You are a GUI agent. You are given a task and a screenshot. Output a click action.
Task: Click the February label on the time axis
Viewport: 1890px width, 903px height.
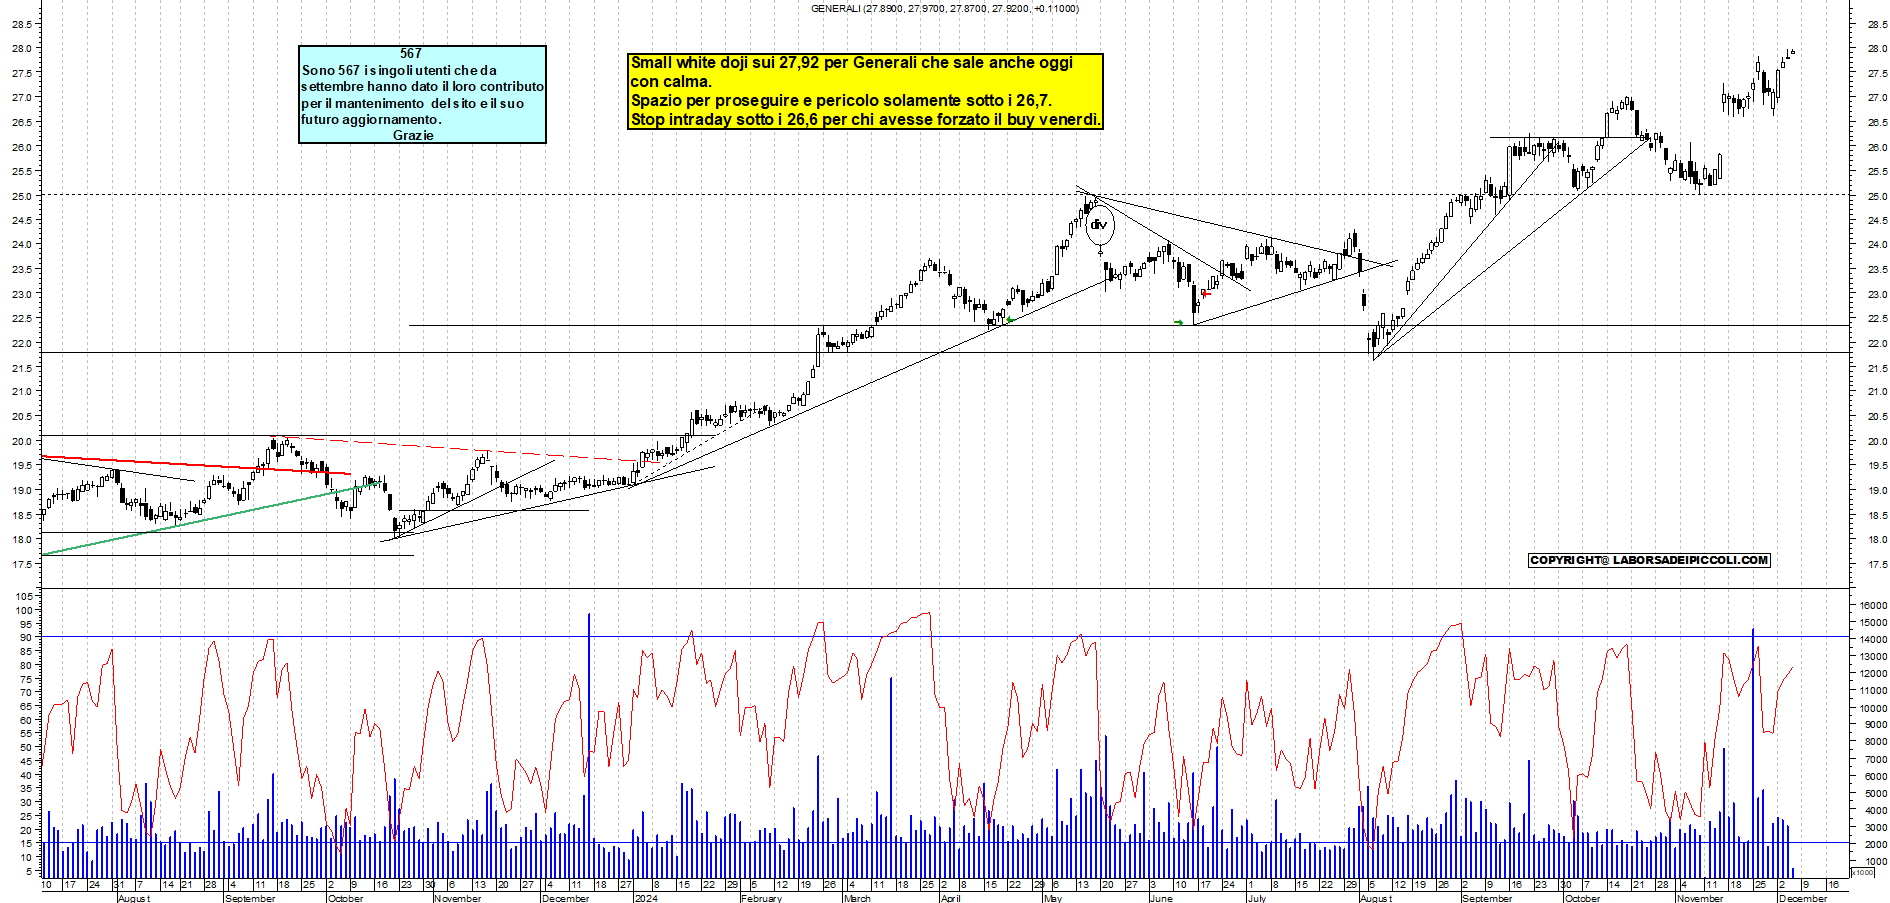point(761,898)
